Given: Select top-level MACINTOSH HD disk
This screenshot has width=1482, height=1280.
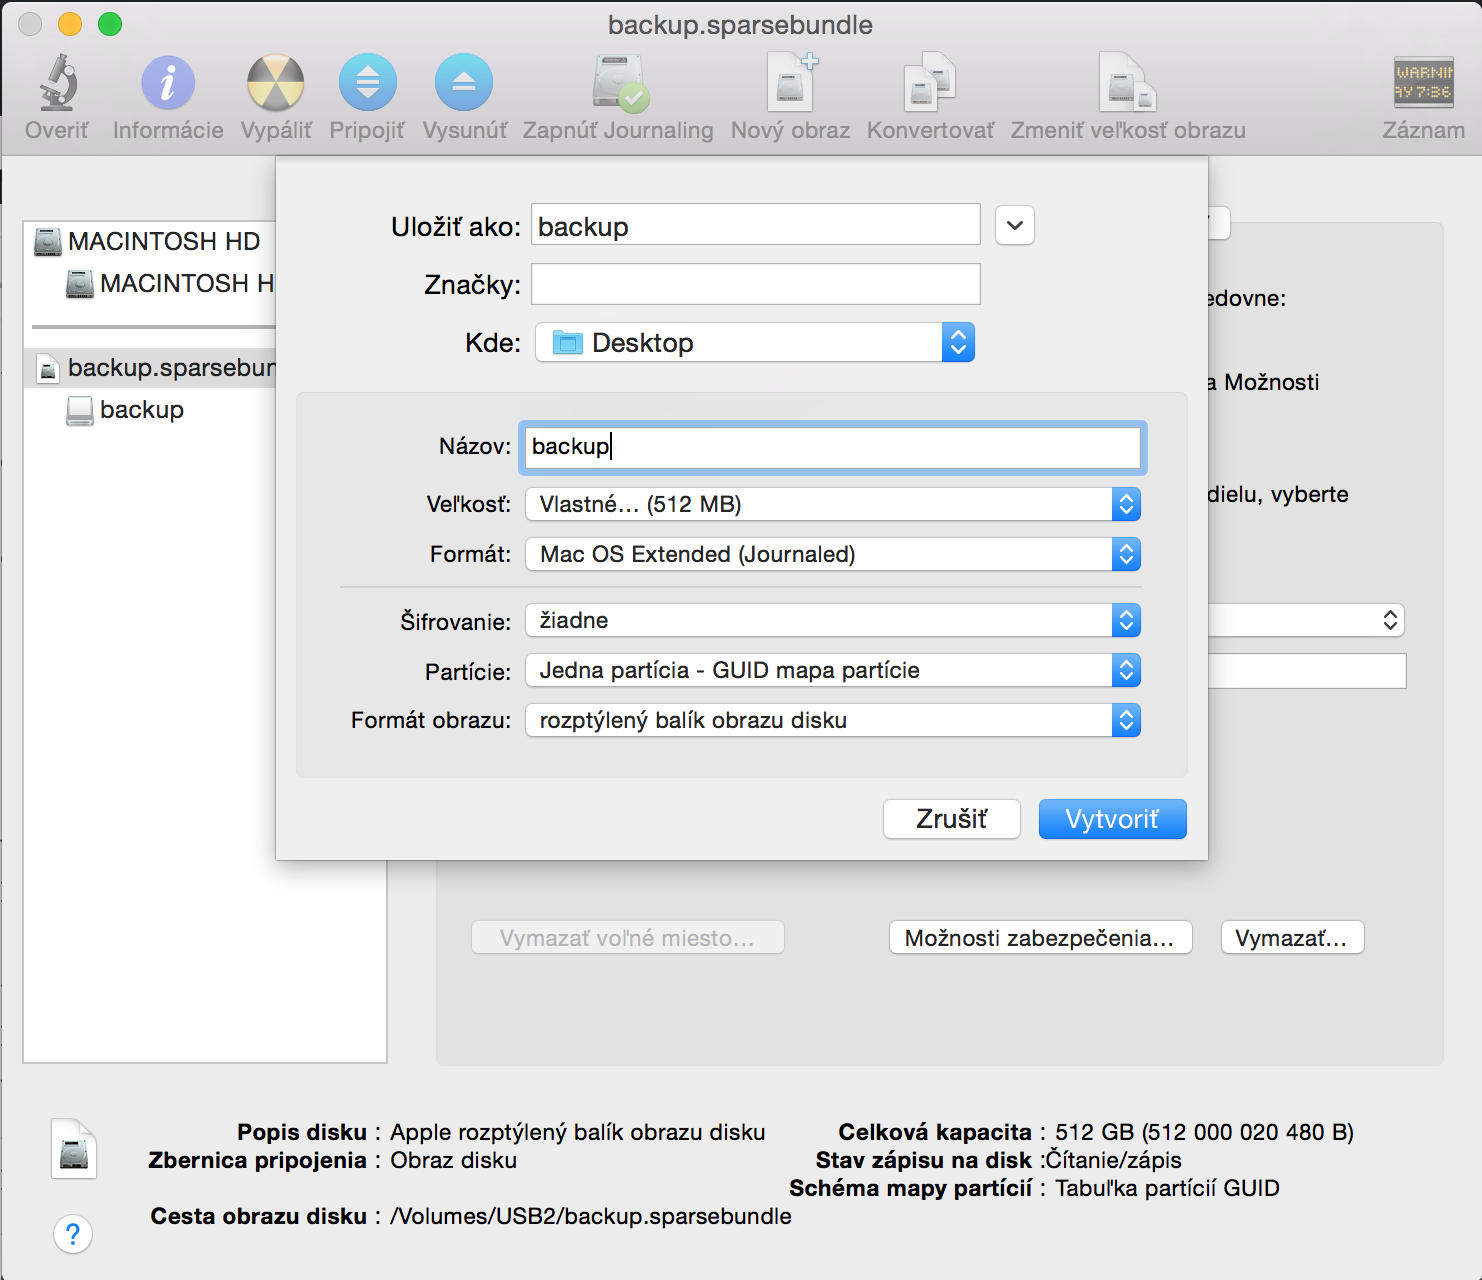Looking at the screenshot, I should (x=150, y=241).
